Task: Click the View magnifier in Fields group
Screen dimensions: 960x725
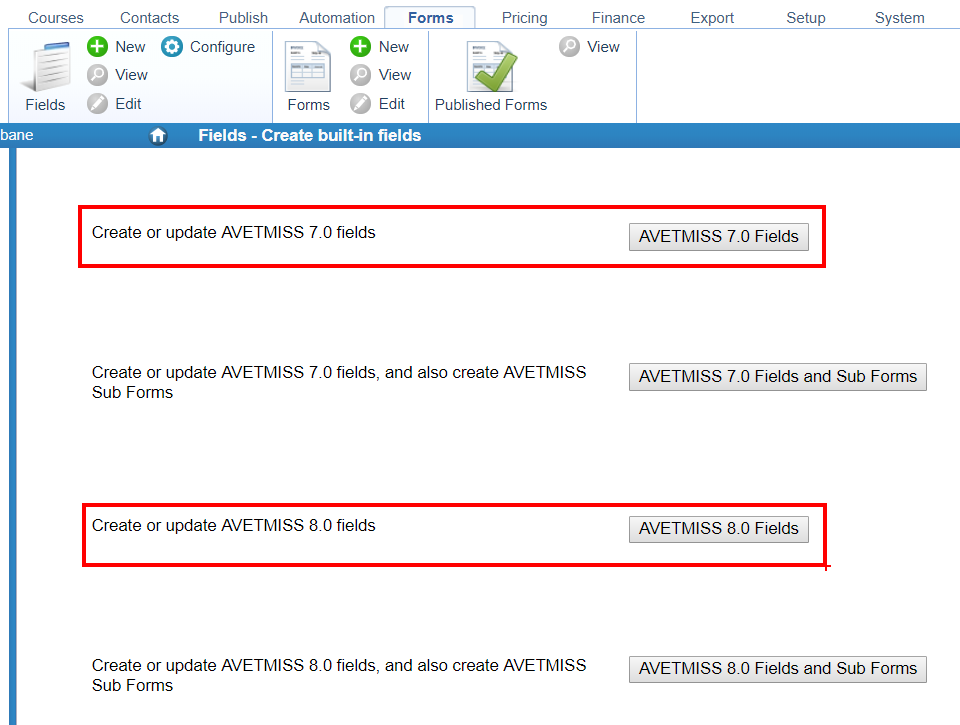Action: 97,75
